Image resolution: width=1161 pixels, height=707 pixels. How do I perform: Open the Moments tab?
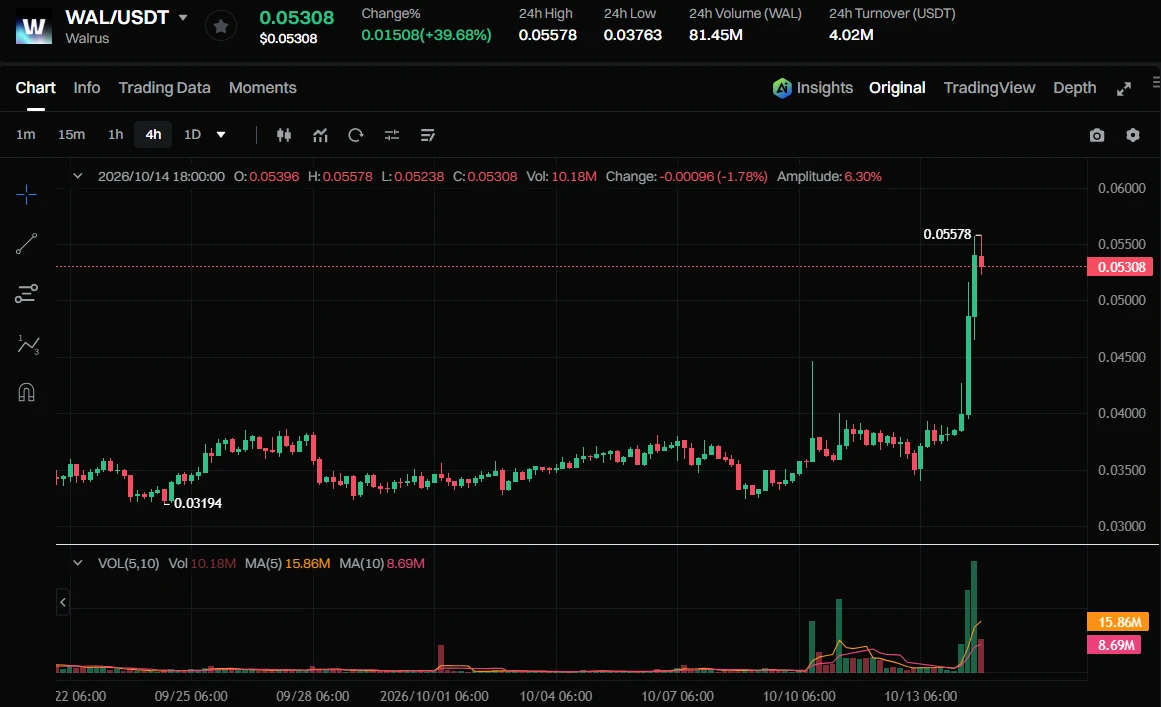click(263, 87)
